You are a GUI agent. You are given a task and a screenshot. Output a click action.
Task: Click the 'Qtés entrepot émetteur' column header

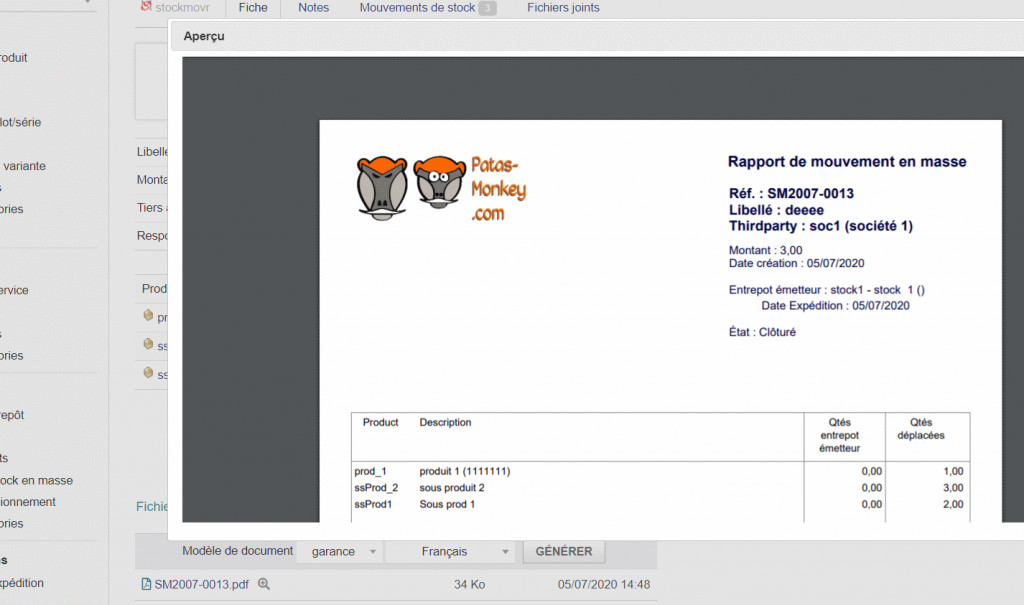point(839,435)
